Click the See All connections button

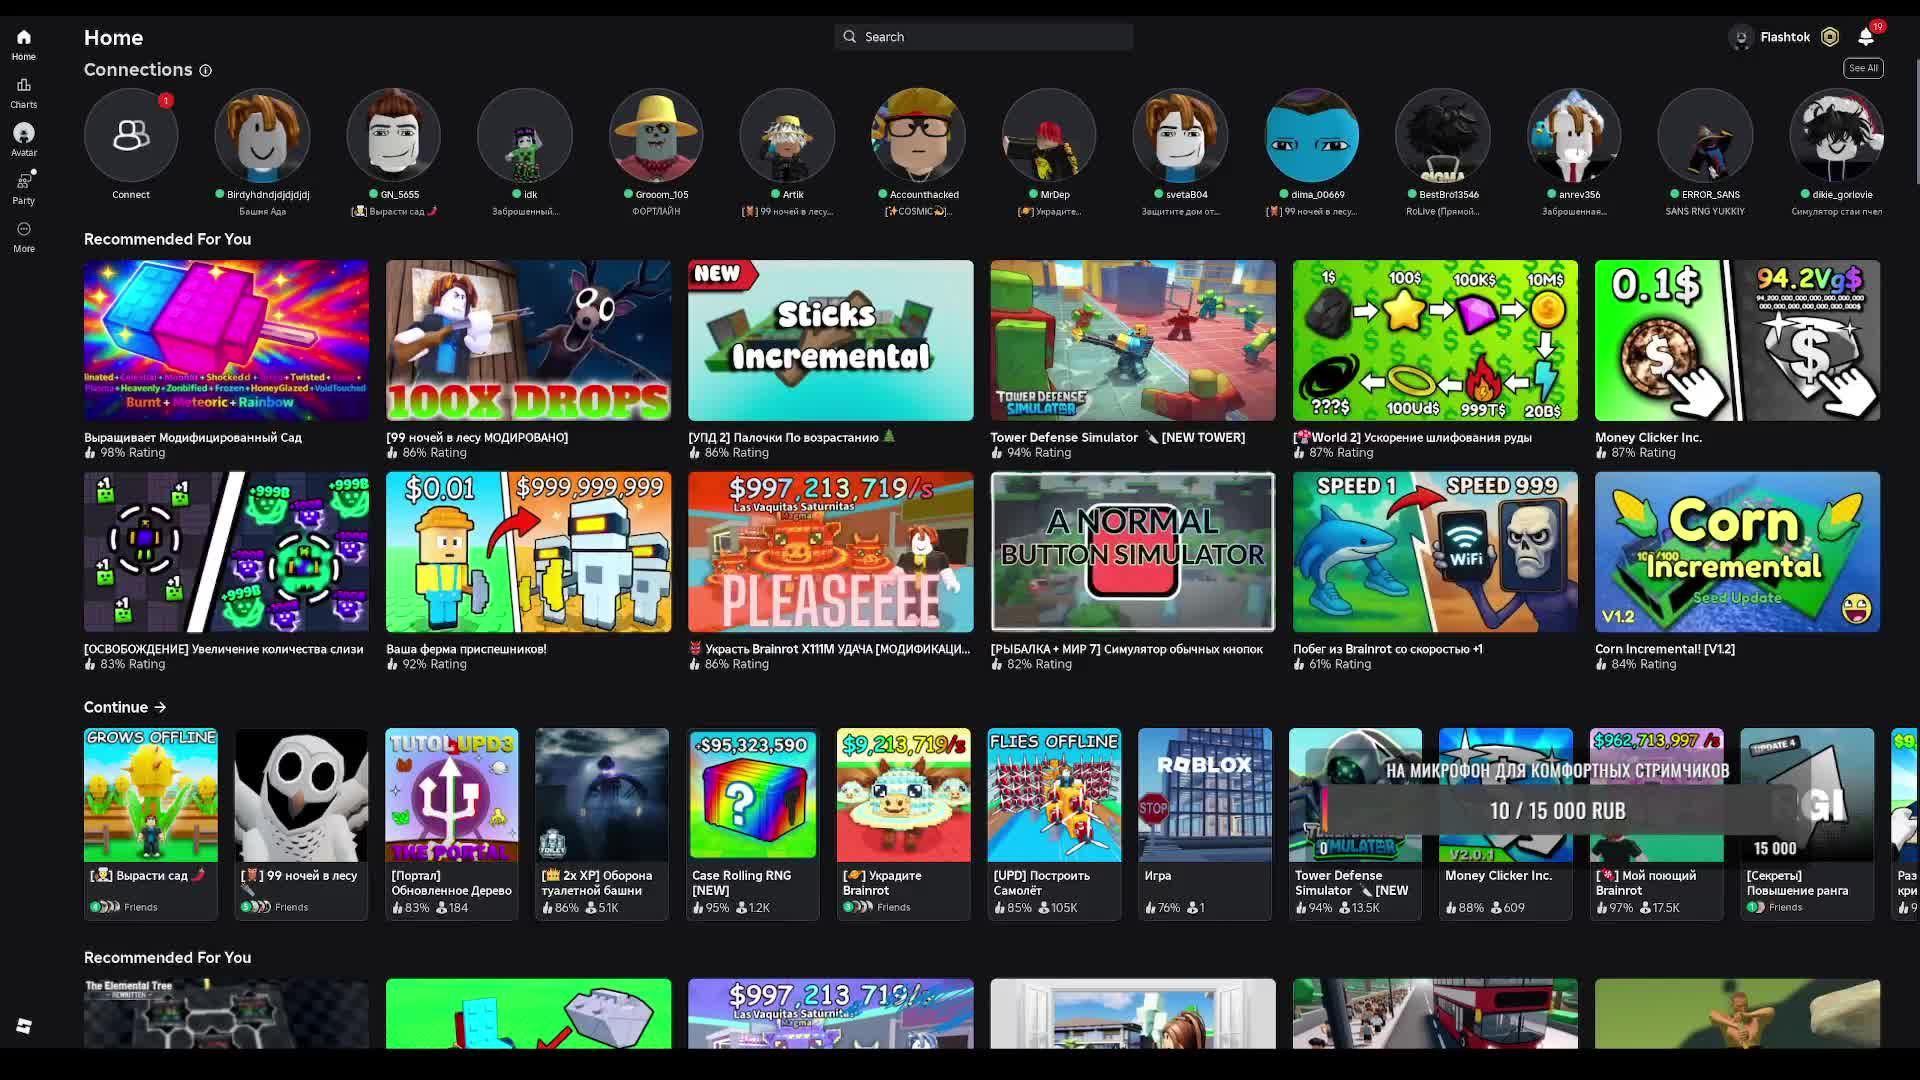pyautogui.click(x=1863, y=68)
